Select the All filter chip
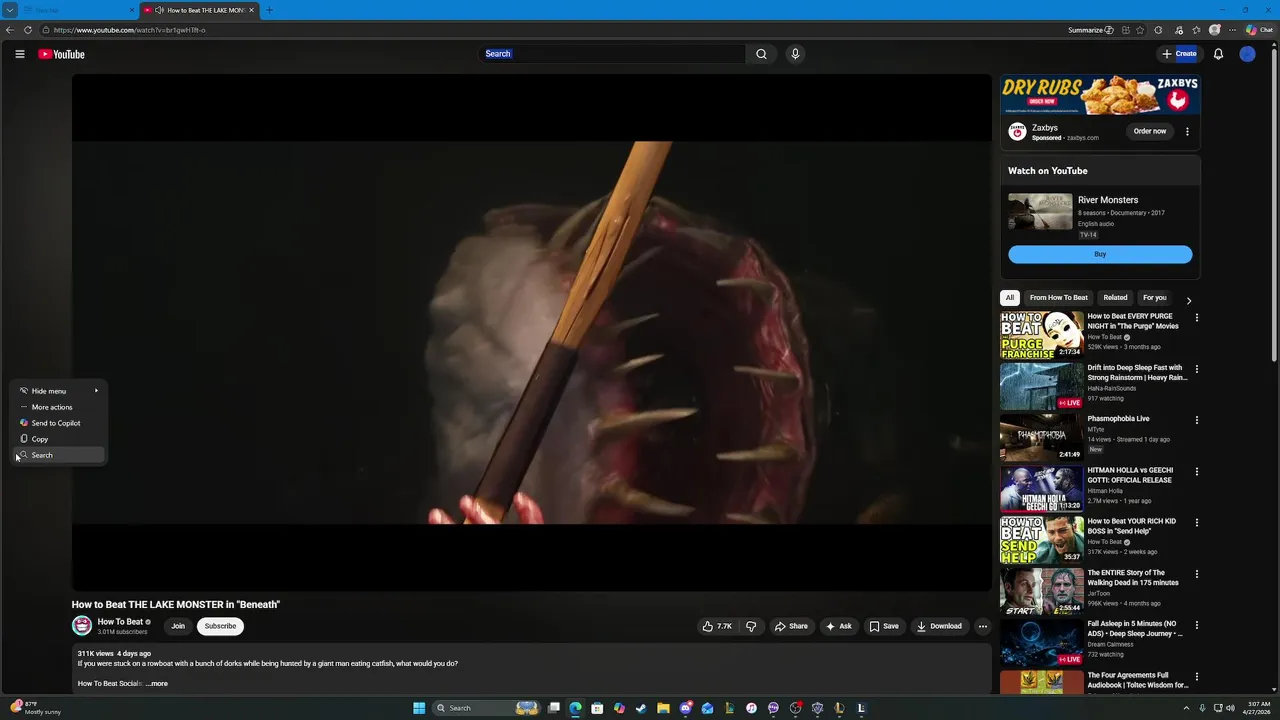Viewport: 1280px width, 720px height. pos(1010,298)
